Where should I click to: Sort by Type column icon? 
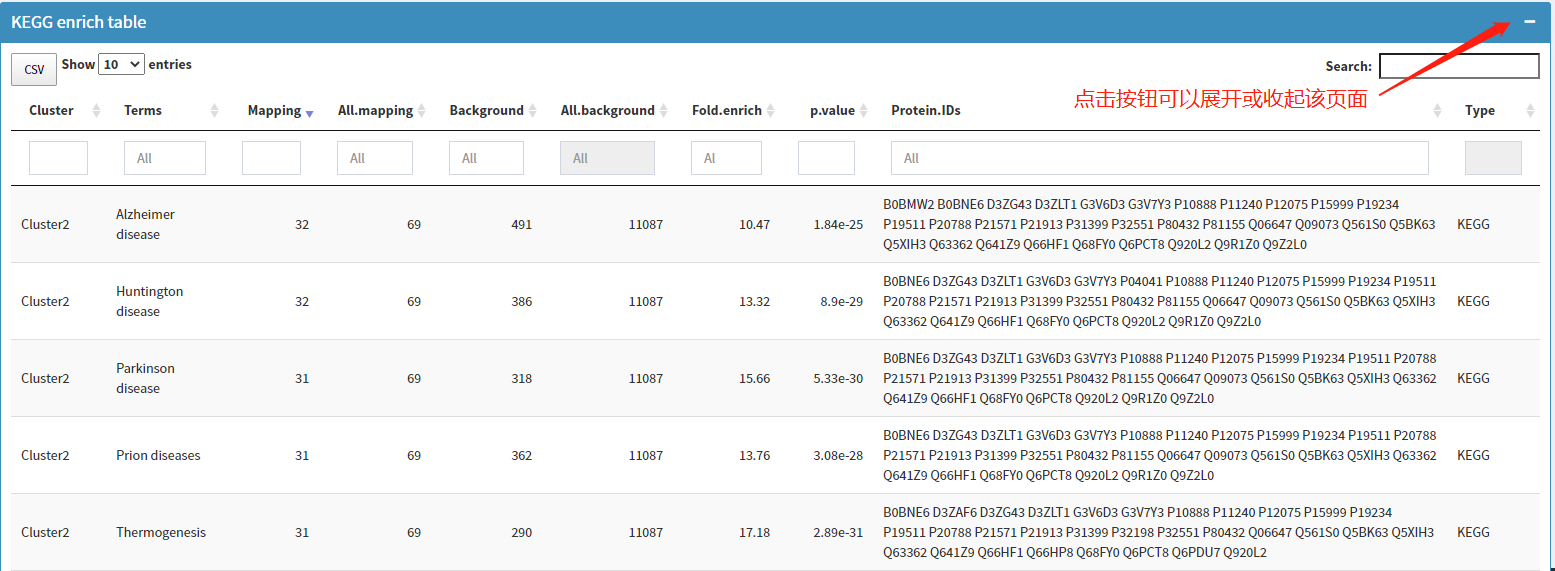1529,111
